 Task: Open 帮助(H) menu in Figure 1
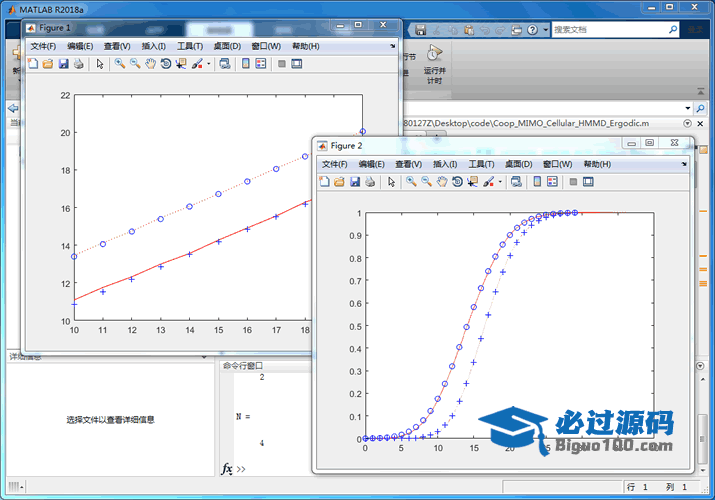click(x=306, y=46)
